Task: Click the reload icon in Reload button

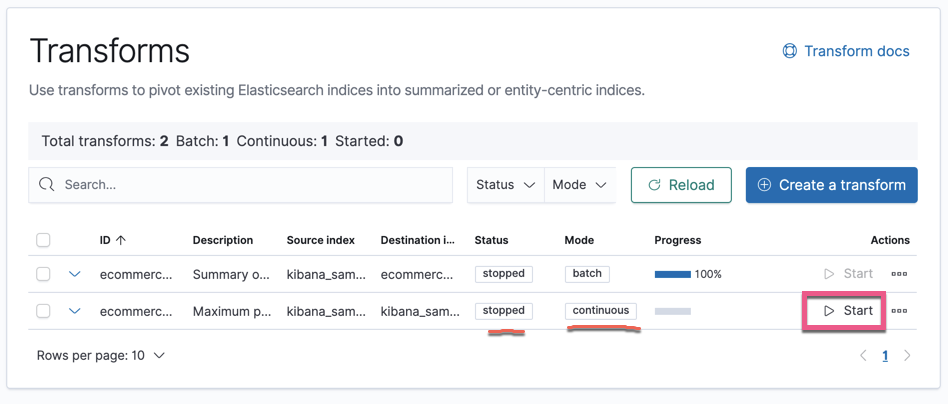Action: pos(655,185)
